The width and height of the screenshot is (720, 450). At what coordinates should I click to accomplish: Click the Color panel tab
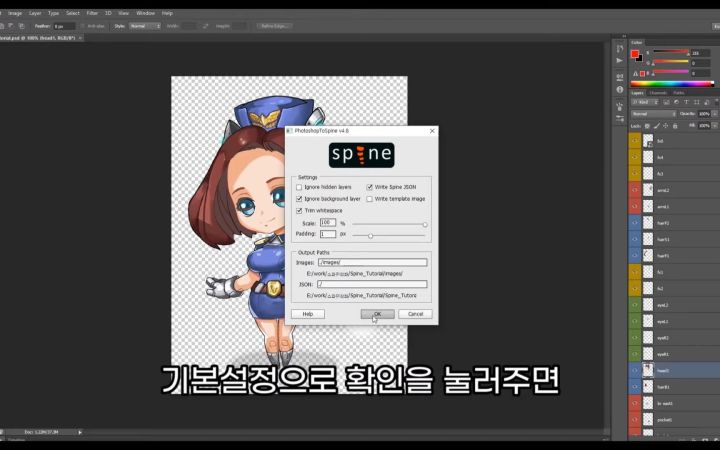[637, 43]
